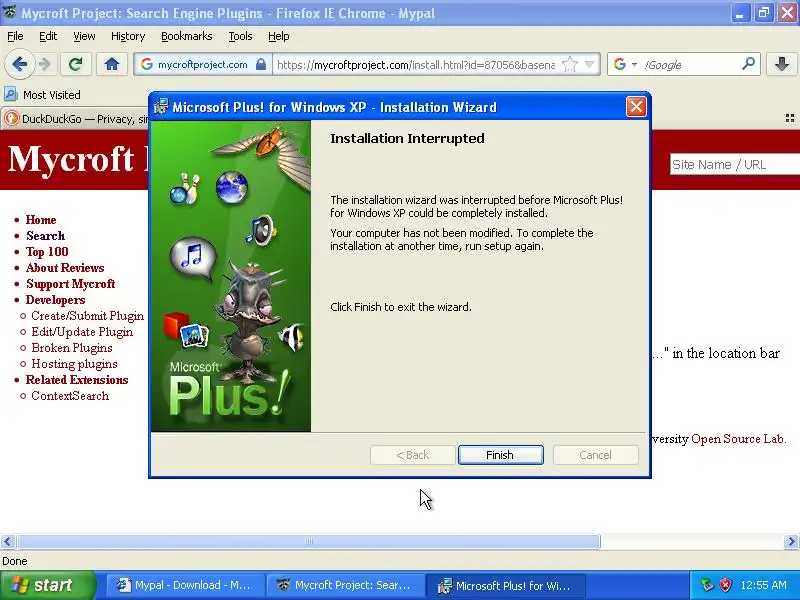Reload the page with refresh icon
Viewport: 800px width, 600px height.
(76, 64)
